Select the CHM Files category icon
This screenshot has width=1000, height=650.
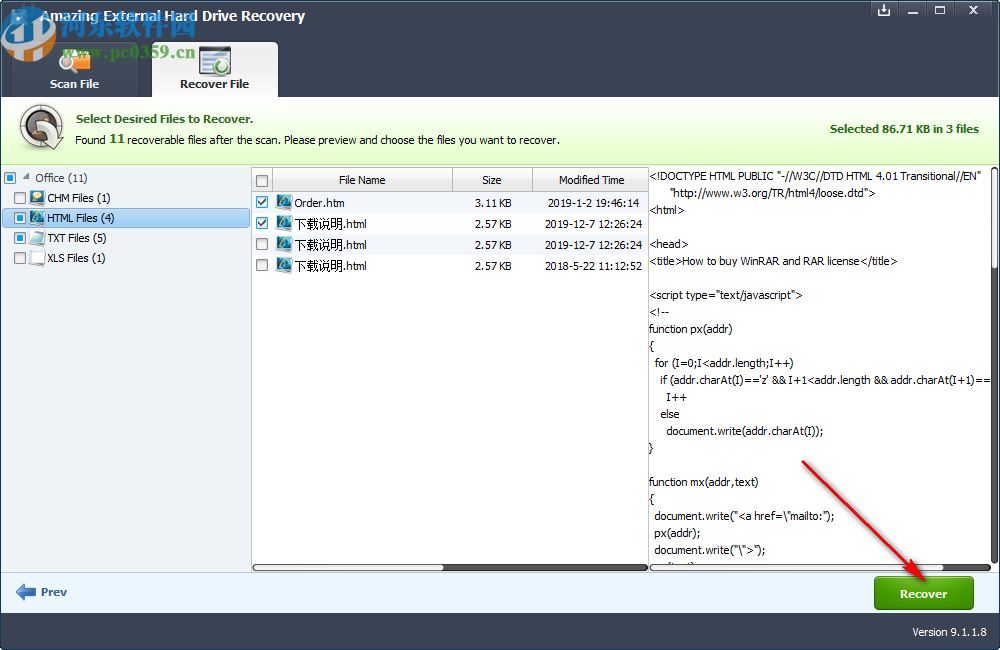click(37, 198)
